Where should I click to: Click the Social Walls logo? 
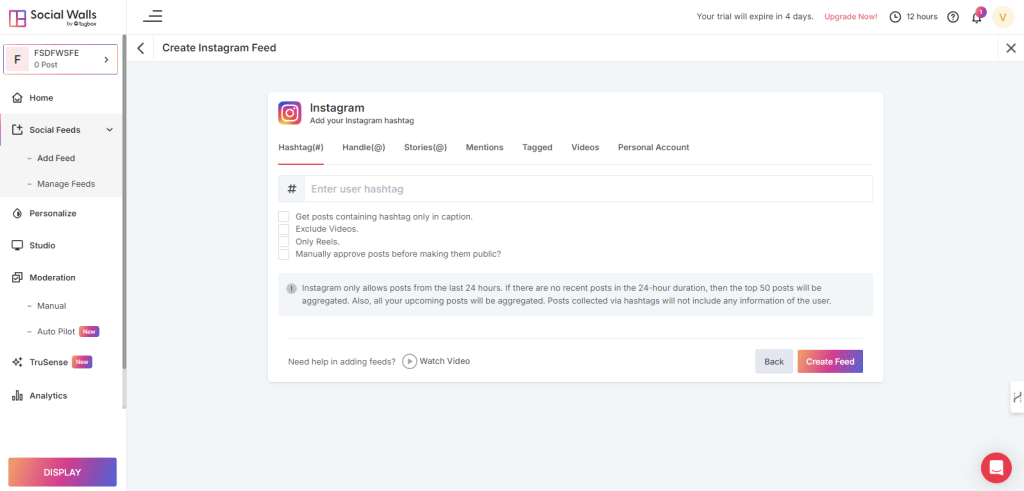click(x=53, y=18)
